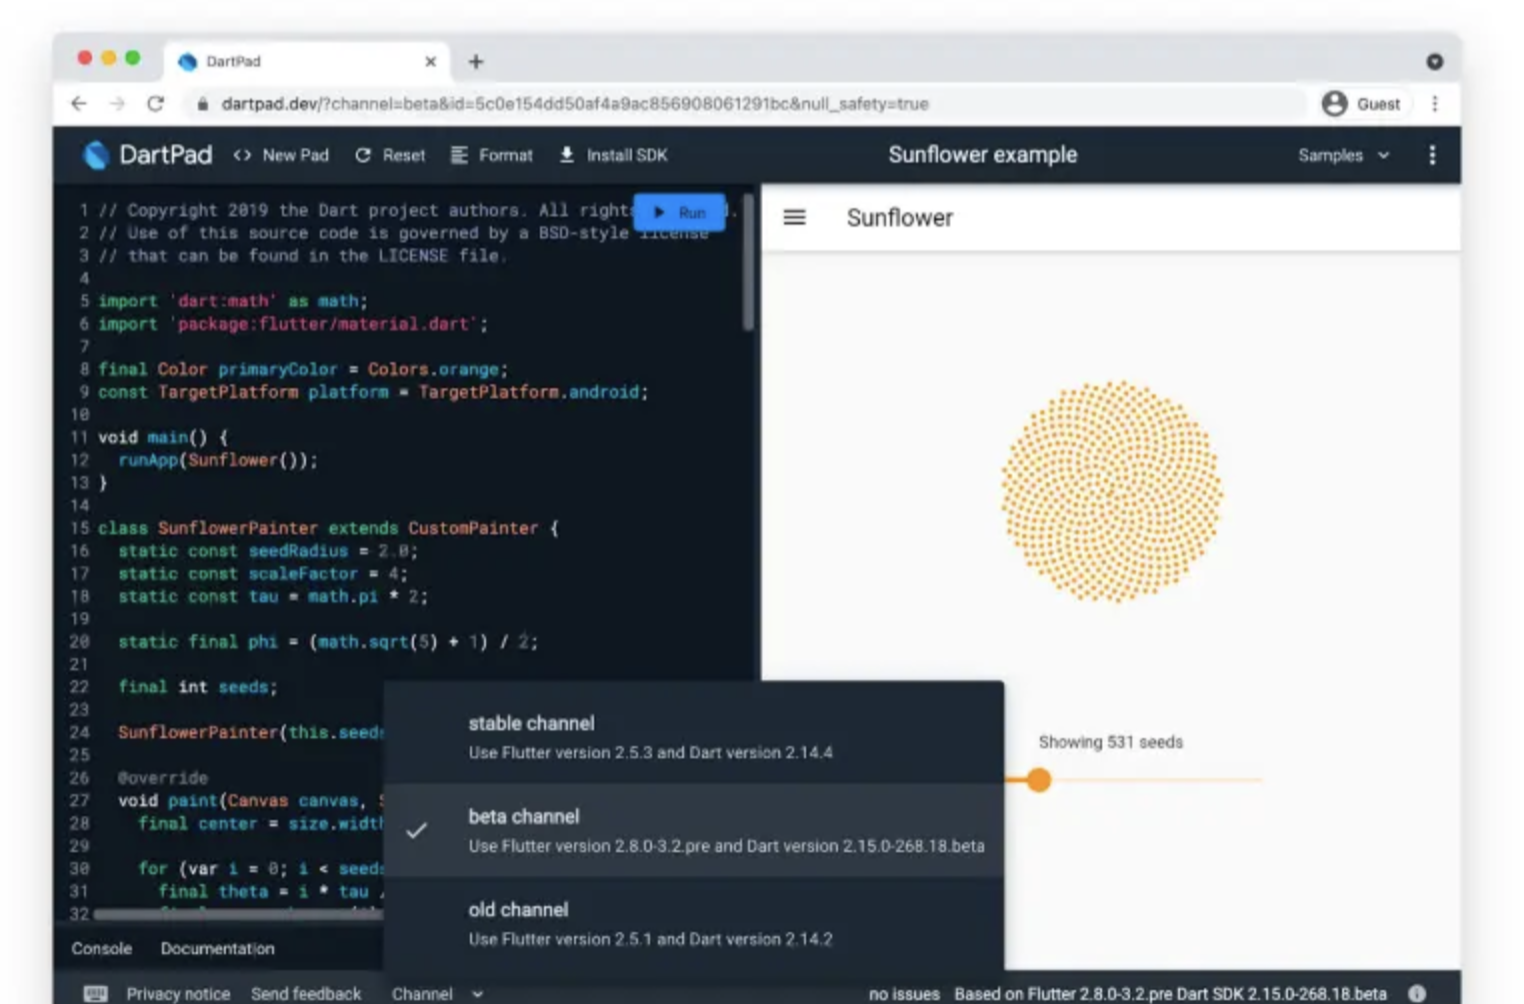Click the DartPad tab favicon
The height and width of the screenshot is (1004, 1524).
click(x=187, y=61)
